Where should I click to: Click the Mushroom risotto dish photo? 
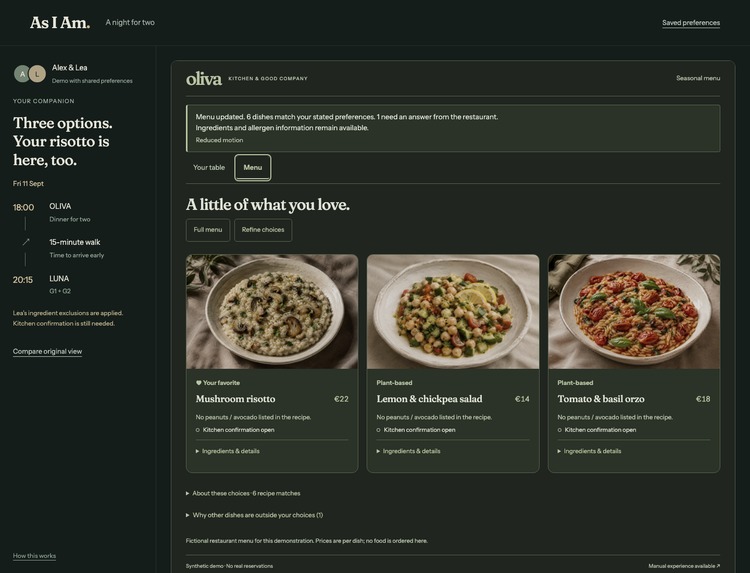272,311
